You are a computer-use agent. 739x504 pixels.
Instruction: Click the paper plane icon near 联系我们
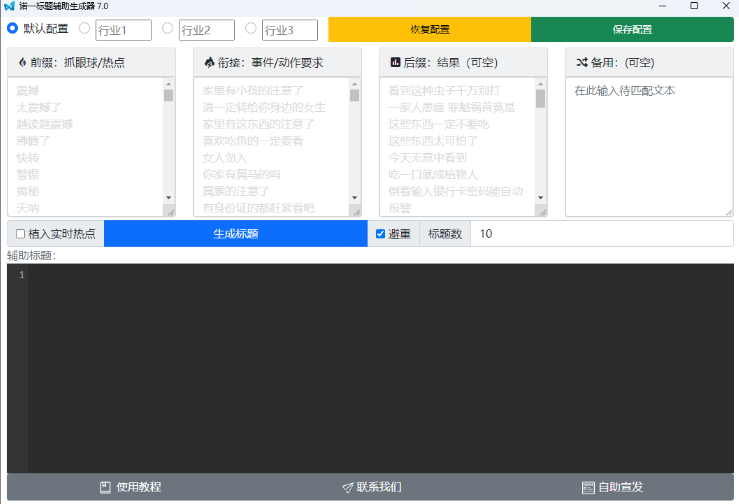pos(347,488)
